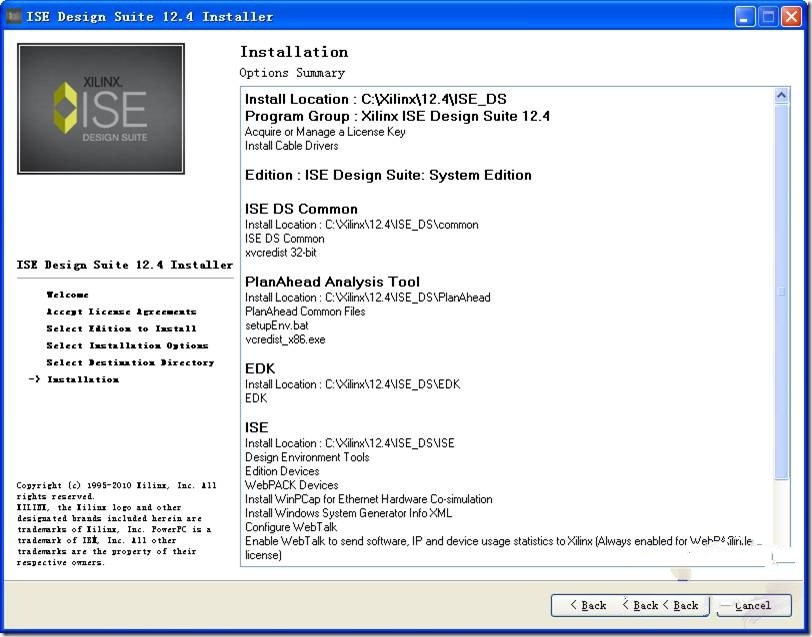Viewport: 812px width, 637px height.
Task: Click 'Acquire or Manage a License Key' line
Action: coord(325,132)
